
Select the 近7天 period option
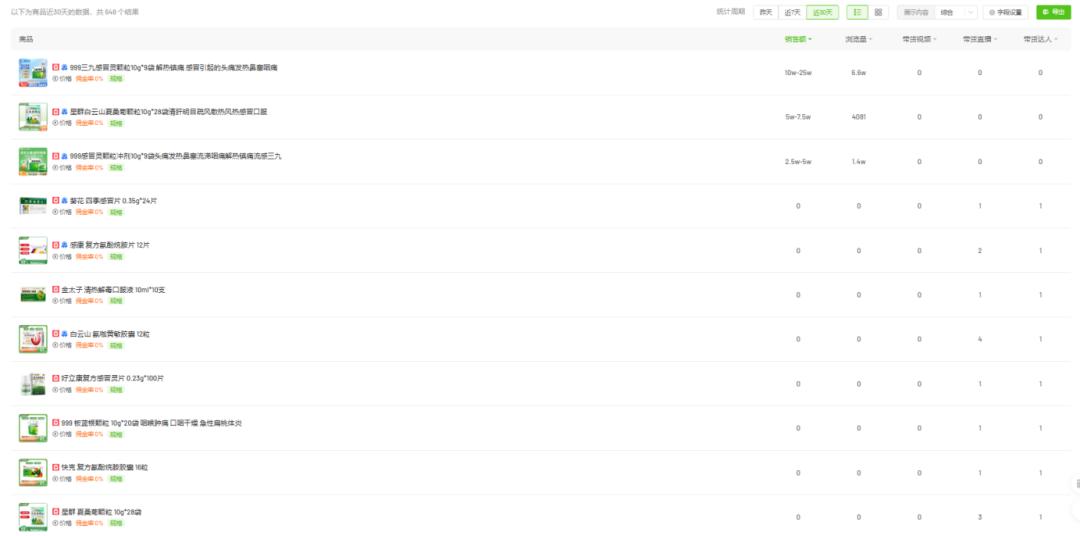click(x=792, y=12)
